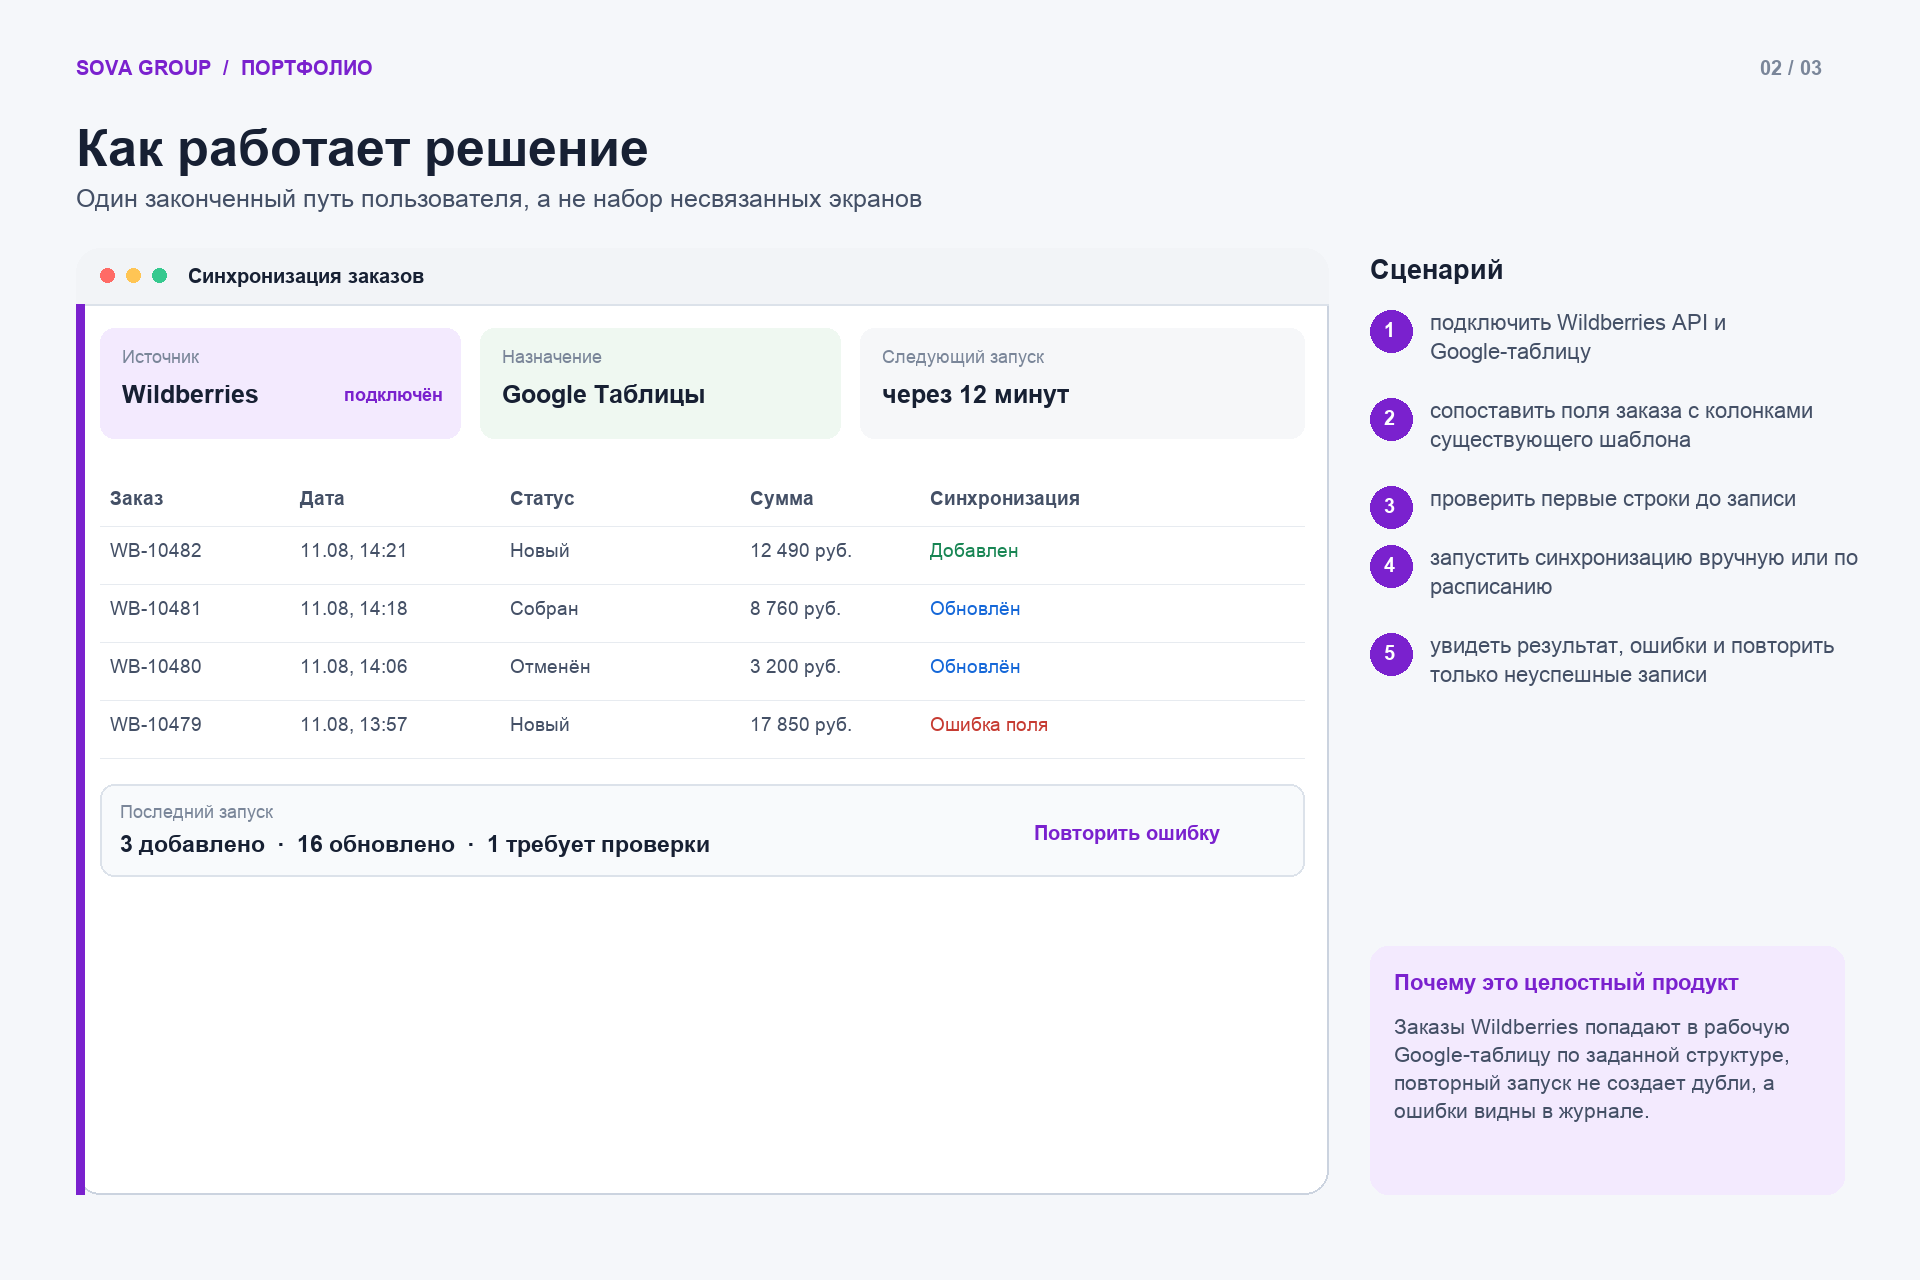Viewport: 1920px width, 1280px height.
Task: Click the Новый status of order WB-10482
Action: tap(540, 551)
